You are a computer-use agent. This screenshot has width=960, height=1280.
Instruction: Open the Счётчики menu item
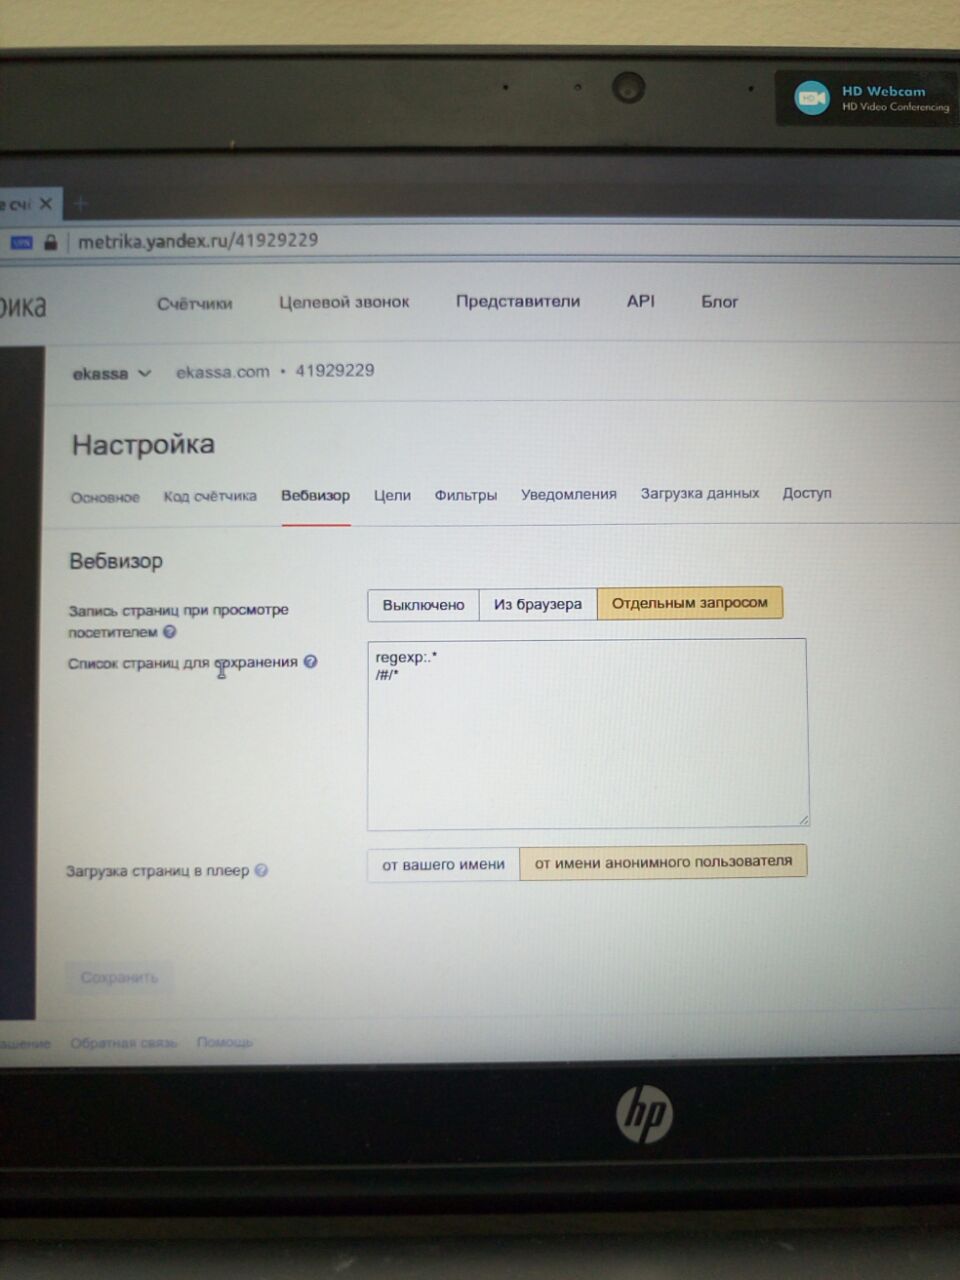[194, 303]
